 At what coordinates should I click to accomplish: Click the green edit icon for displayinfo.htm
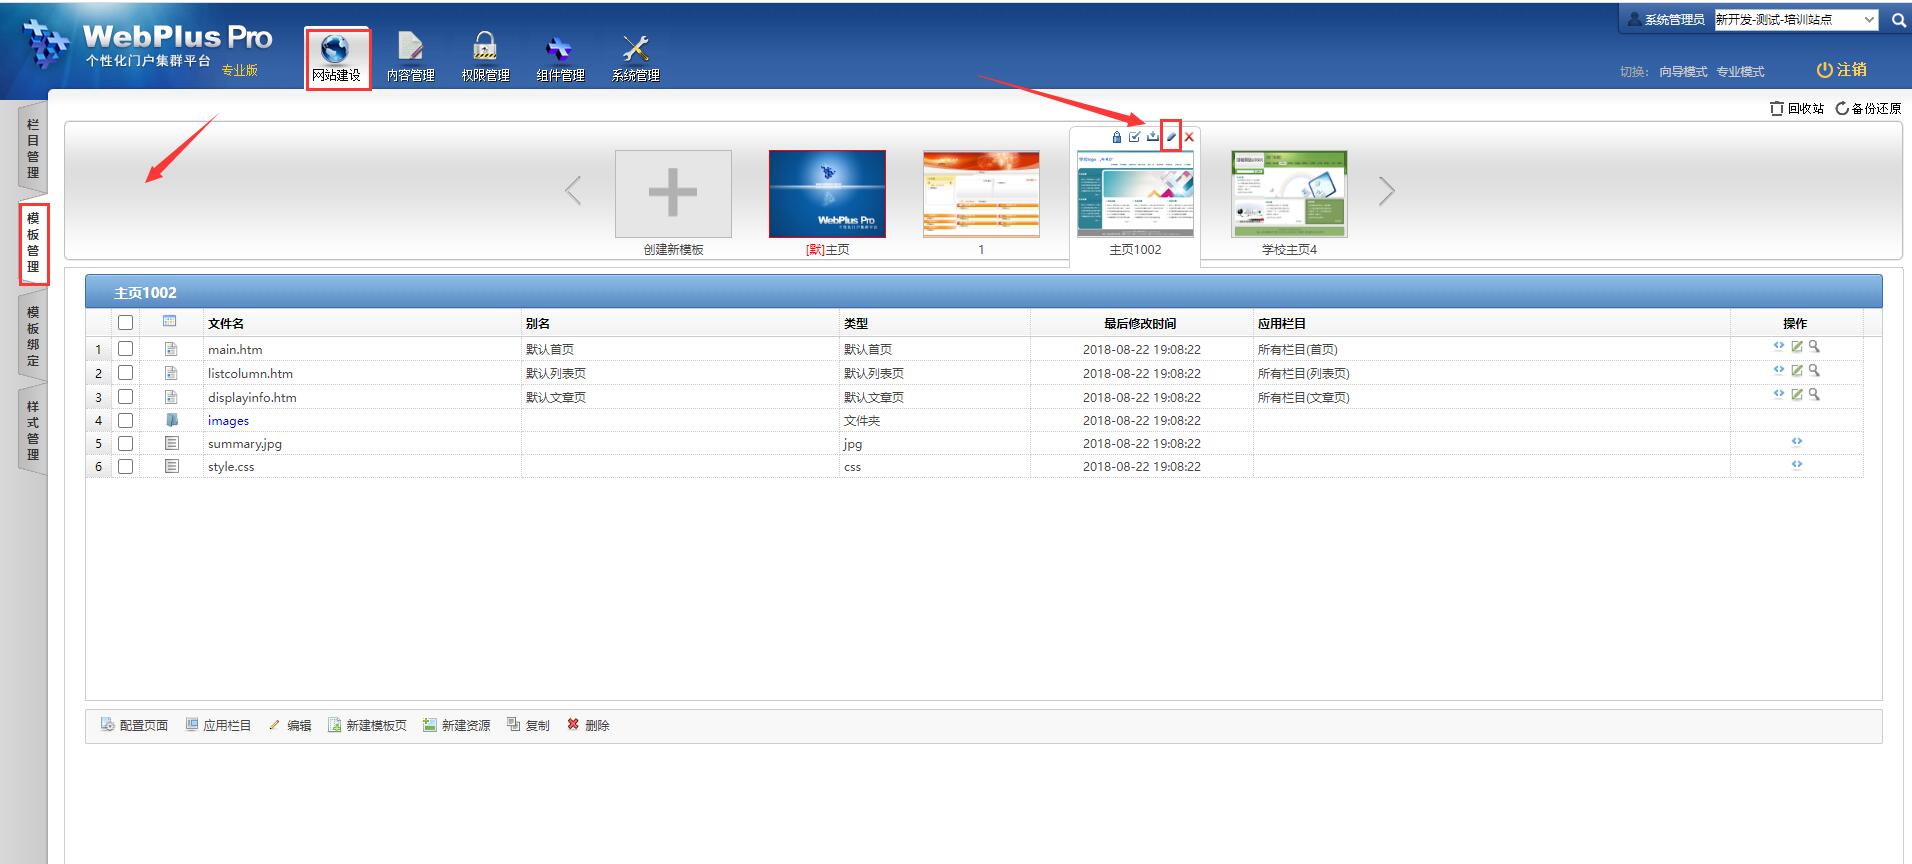pos(1797,395)
